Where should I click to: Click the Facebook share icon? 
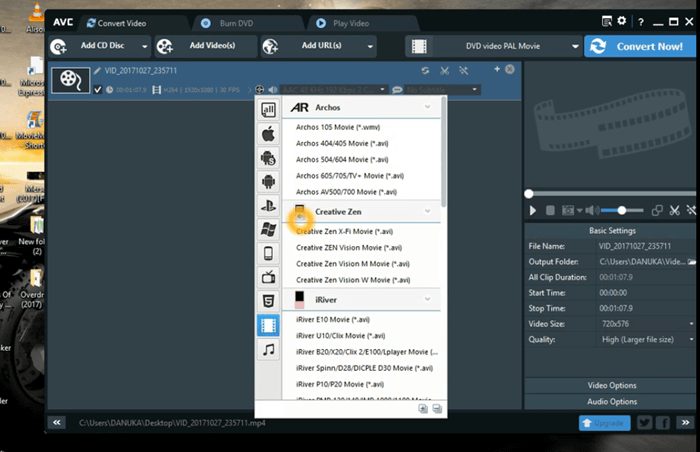click(x=663, y=423)
